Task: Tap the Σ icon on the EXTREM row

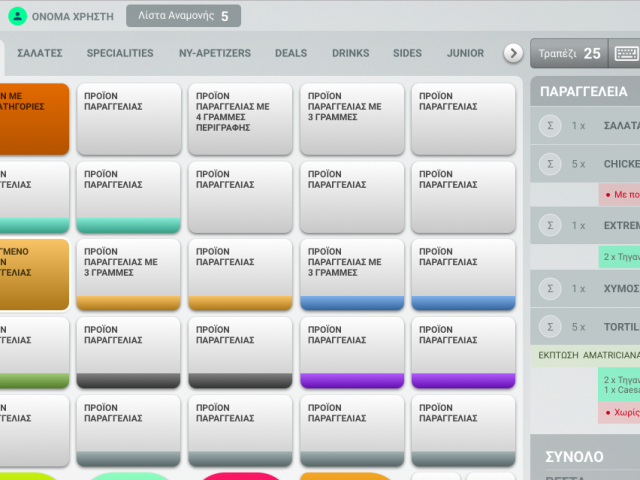Action: pos(550,225)
